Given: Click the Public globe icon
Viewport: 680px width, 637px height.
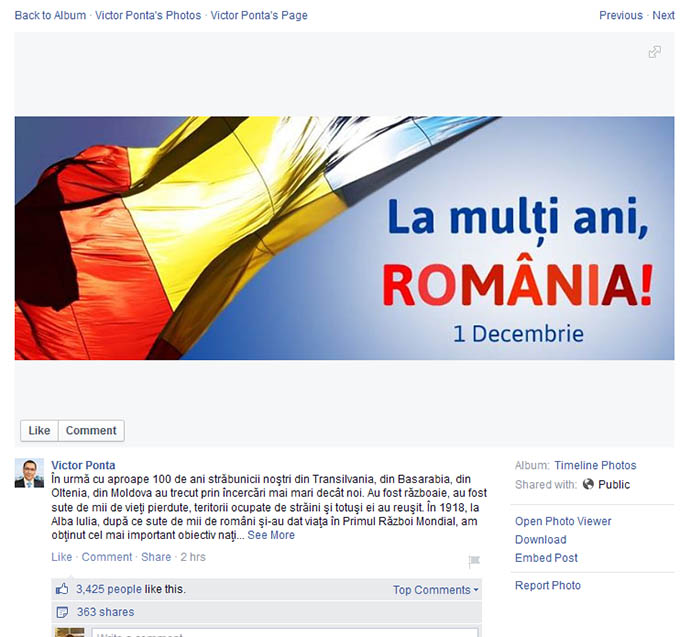Looking at the screenshot, I should click(x=588, y=484).
